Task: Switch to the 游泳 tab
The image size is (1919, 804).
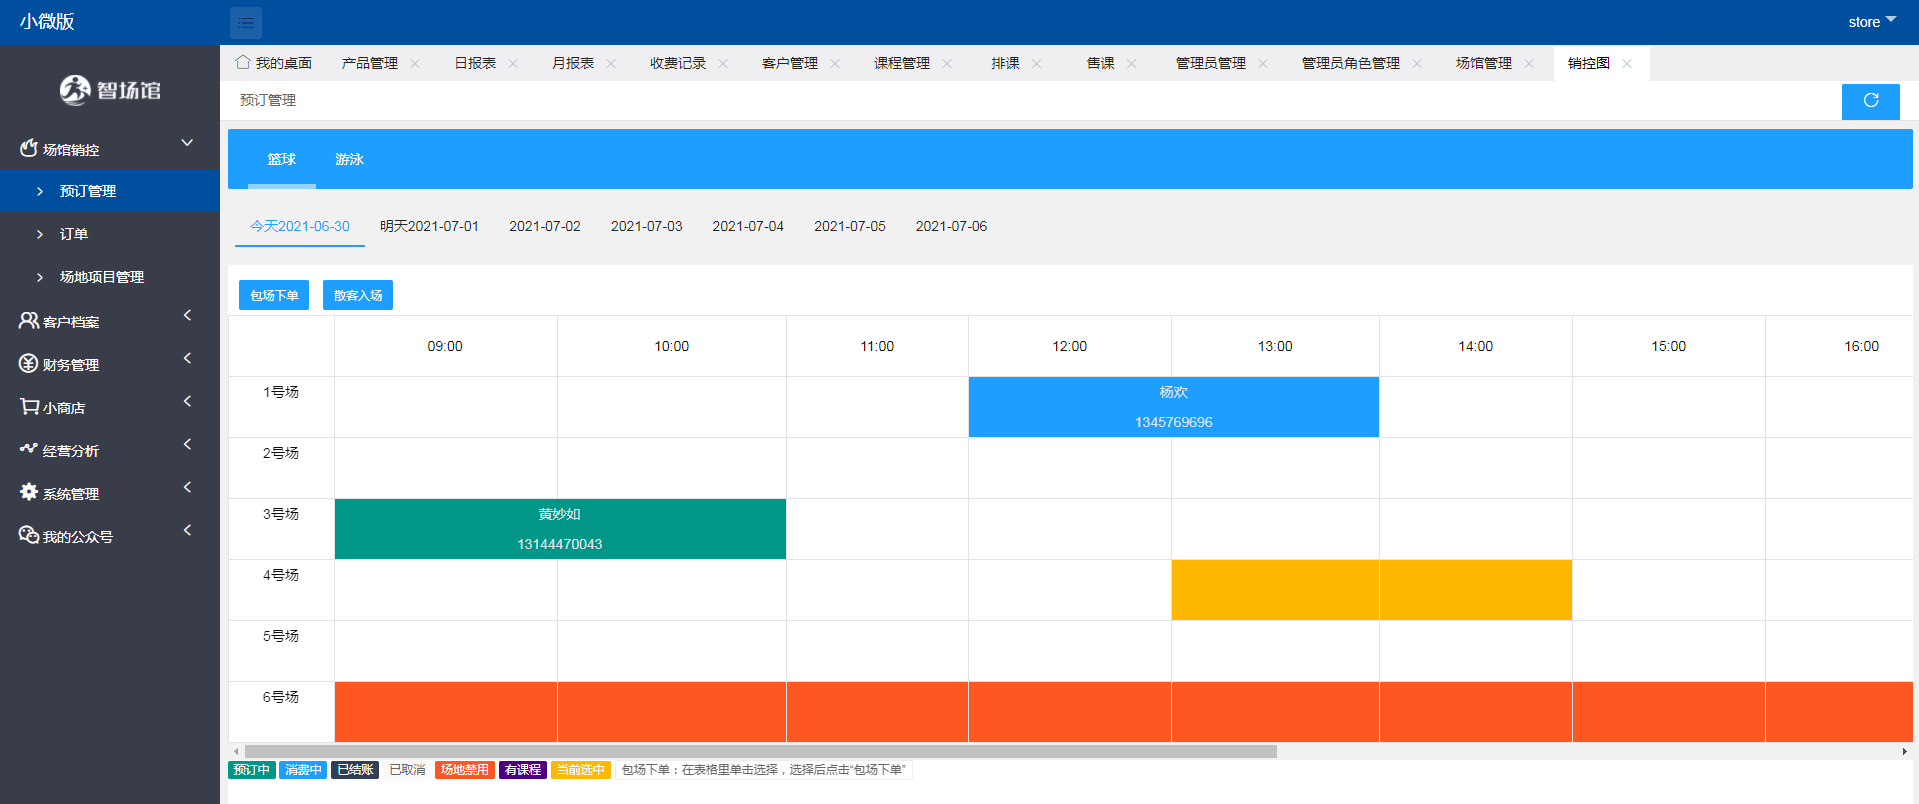Action: [x=349, y=160]
